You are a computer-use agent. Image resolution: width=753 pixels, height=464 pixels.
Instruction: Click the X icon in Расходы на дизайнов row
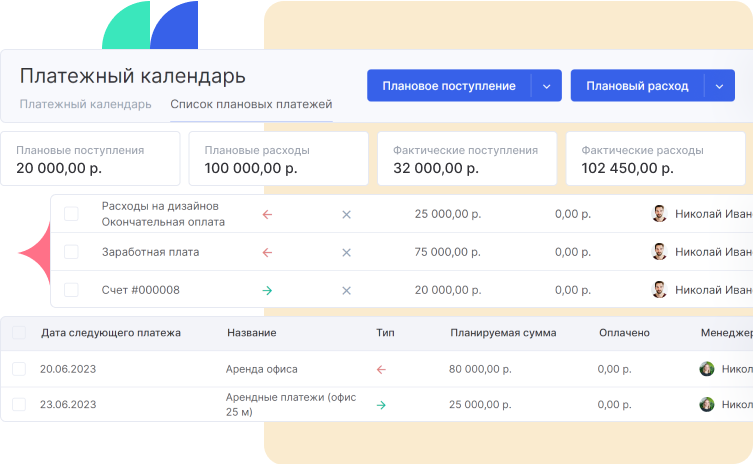tap(346, 214)
